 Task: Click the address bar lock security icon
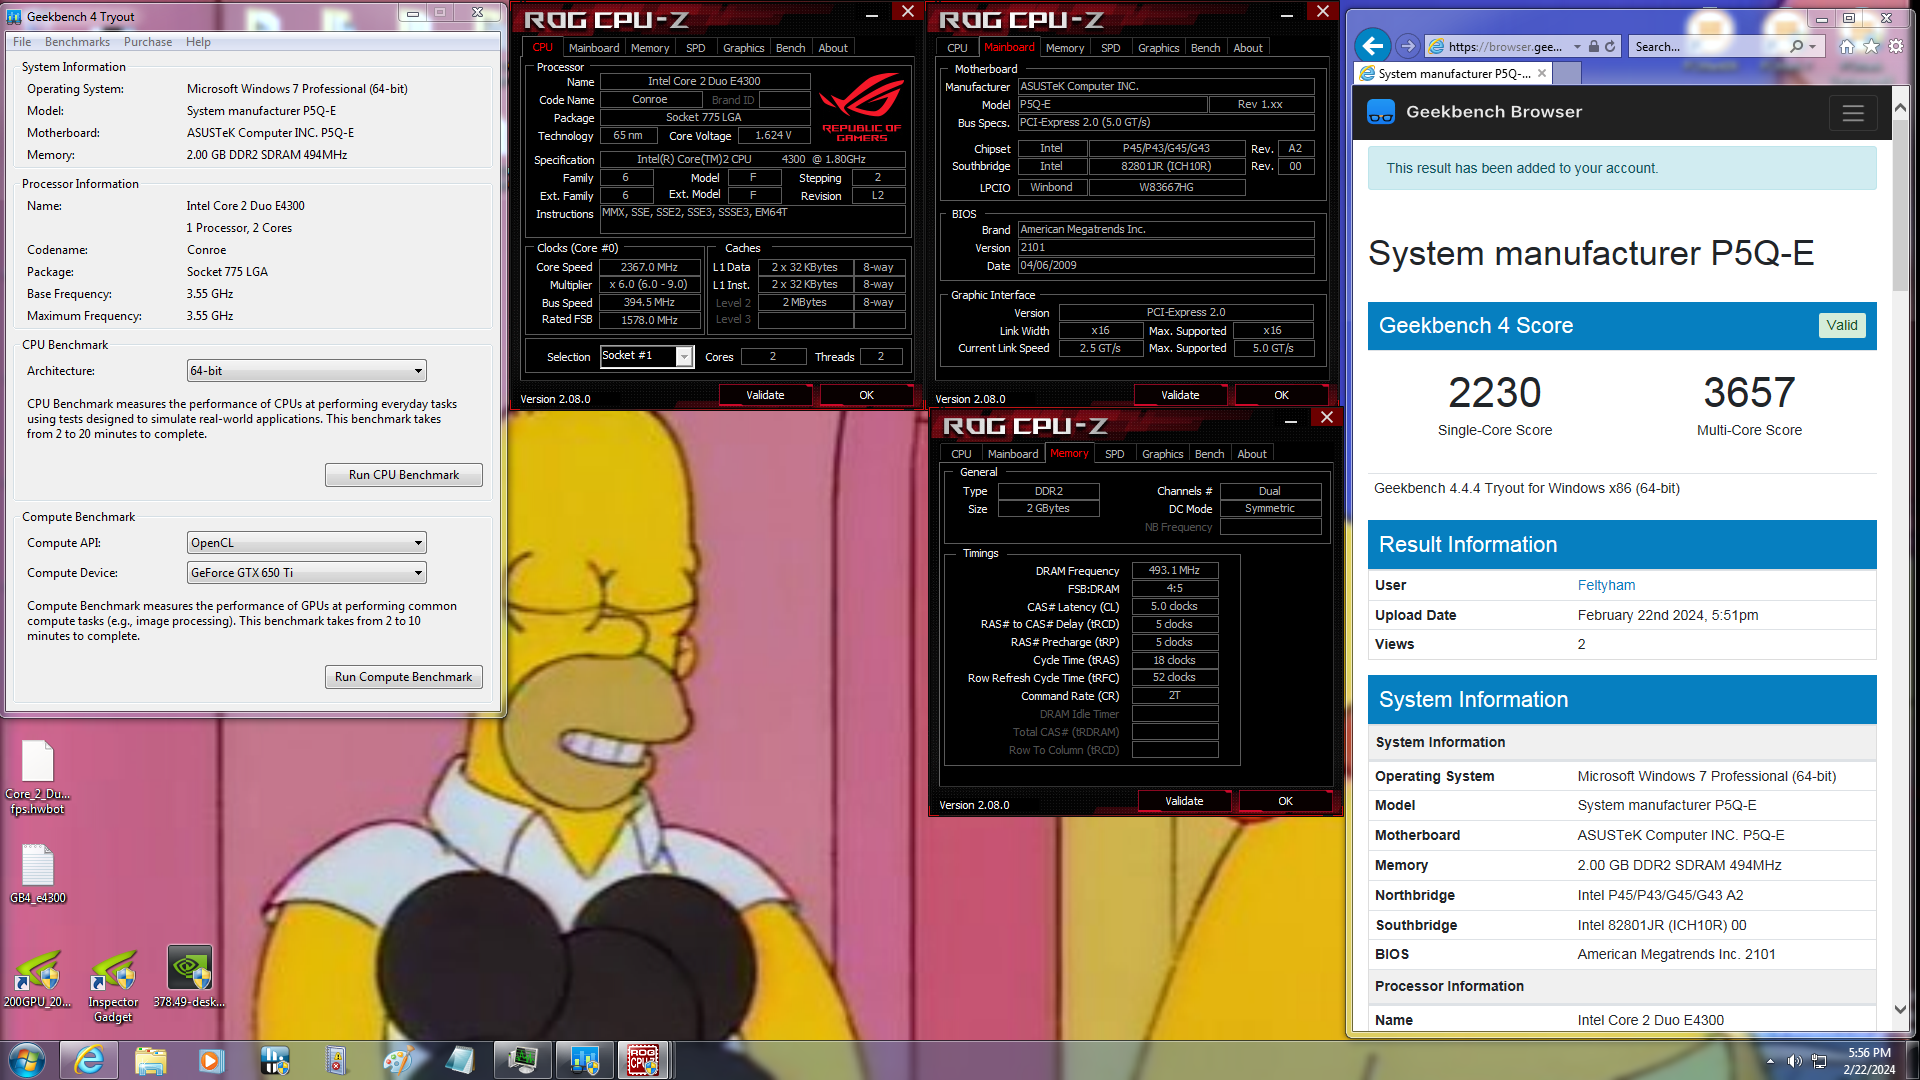pyautogui.click(x=1593, y=46)
